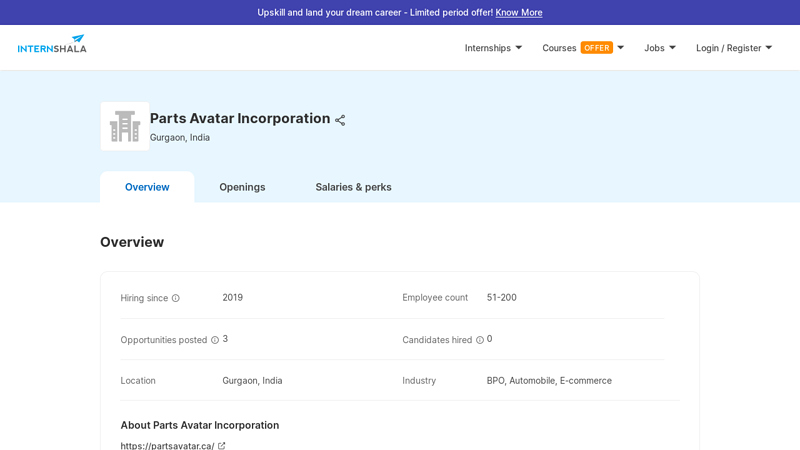Click BPO, Automobile, E-commerce industry value
Image resolution: width=800 pixels, height=450 pixels.
[x=549, y=381]
